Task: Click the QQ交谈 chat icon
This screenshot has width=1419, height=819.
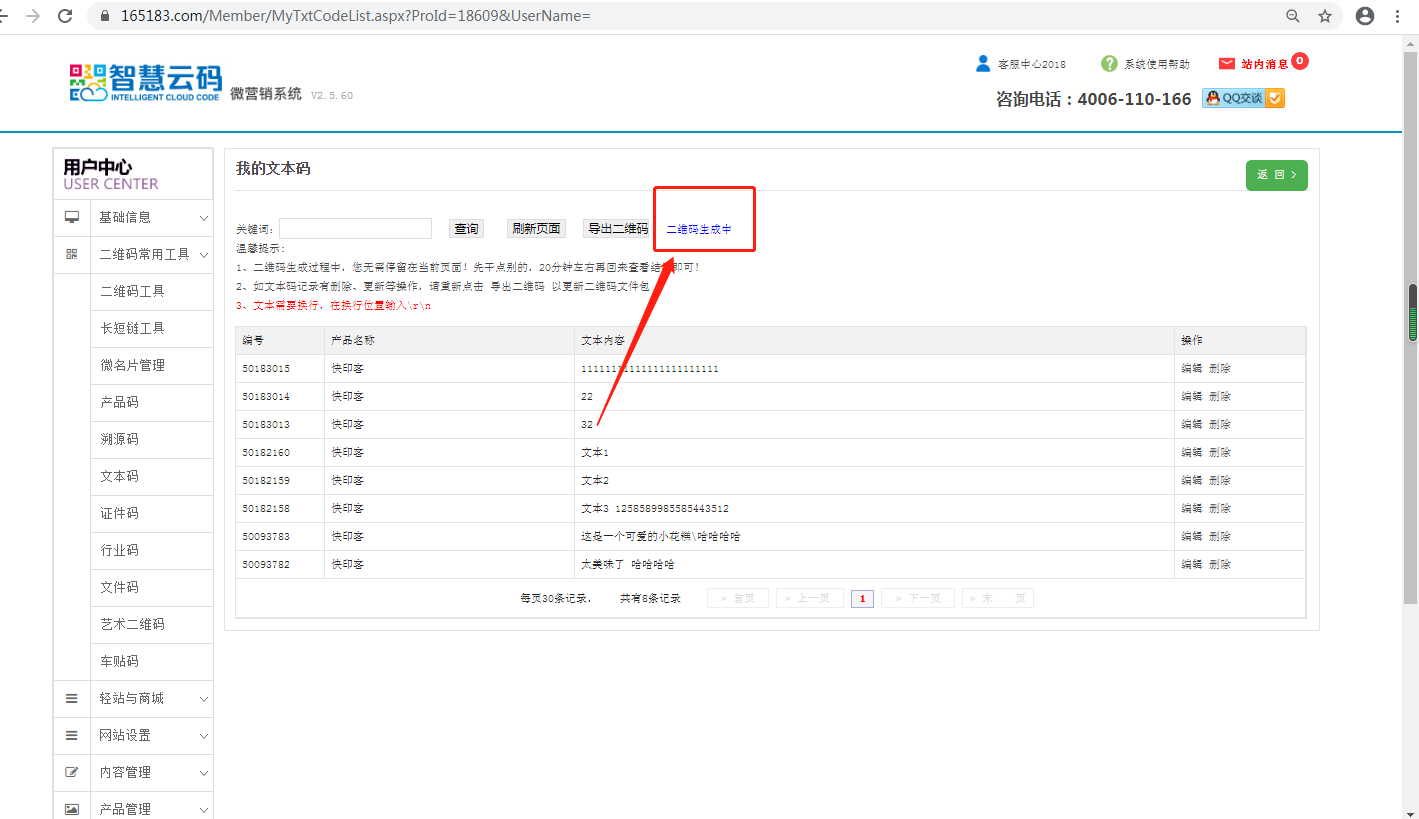Action: click(x=1243, y=98)
